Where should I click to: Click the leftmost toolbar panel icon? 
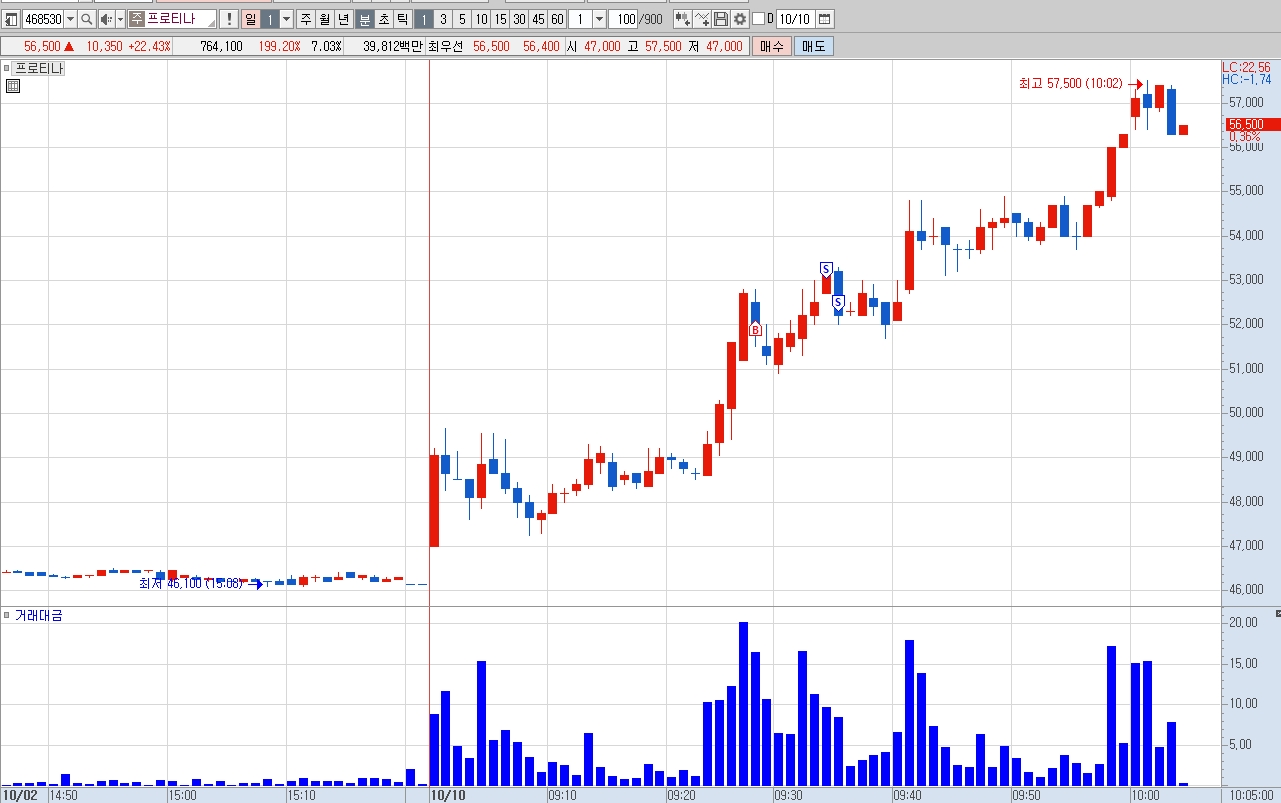[x=11, y=19]
